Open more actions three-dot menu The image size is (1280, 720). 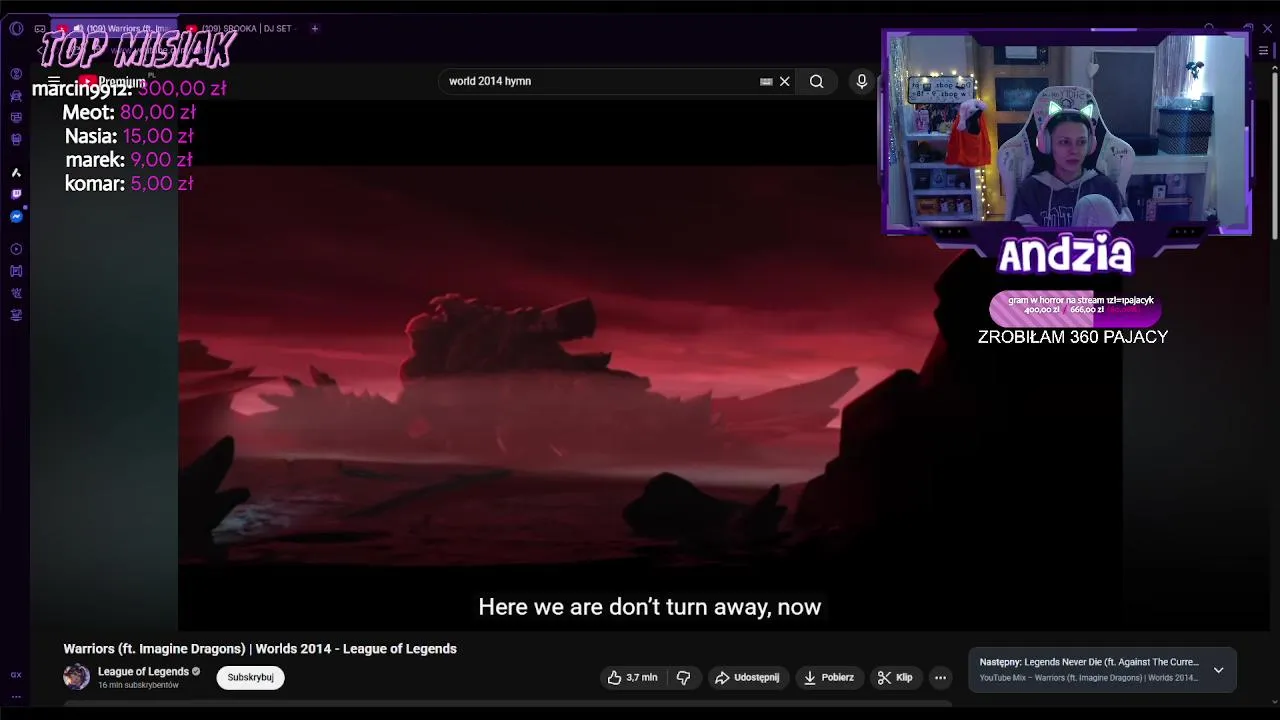point(940,677)
